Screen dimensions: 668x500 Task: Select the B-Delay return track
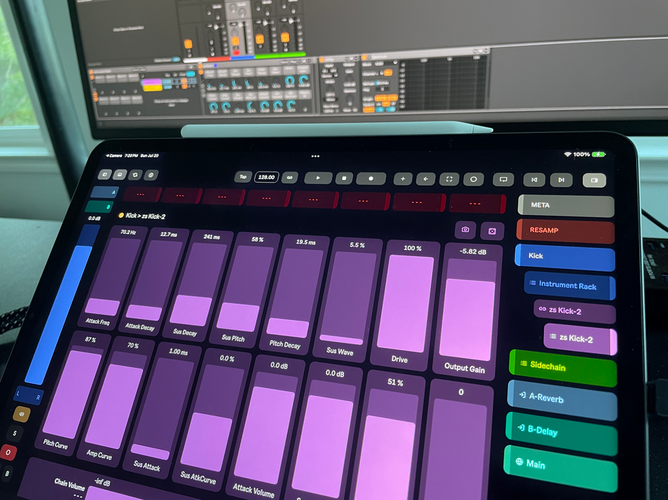(561, 433)
